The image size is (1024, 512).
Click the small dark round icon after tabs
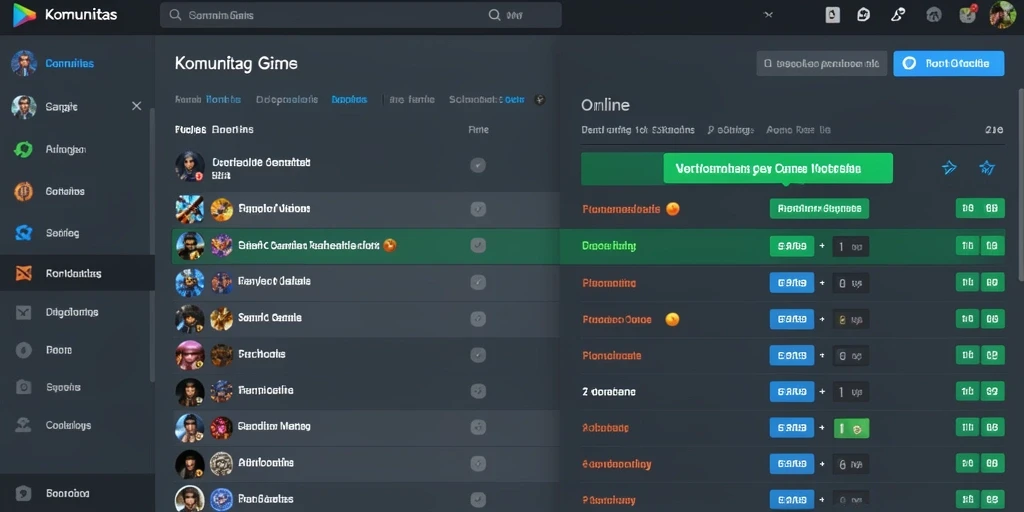(539, 100)
